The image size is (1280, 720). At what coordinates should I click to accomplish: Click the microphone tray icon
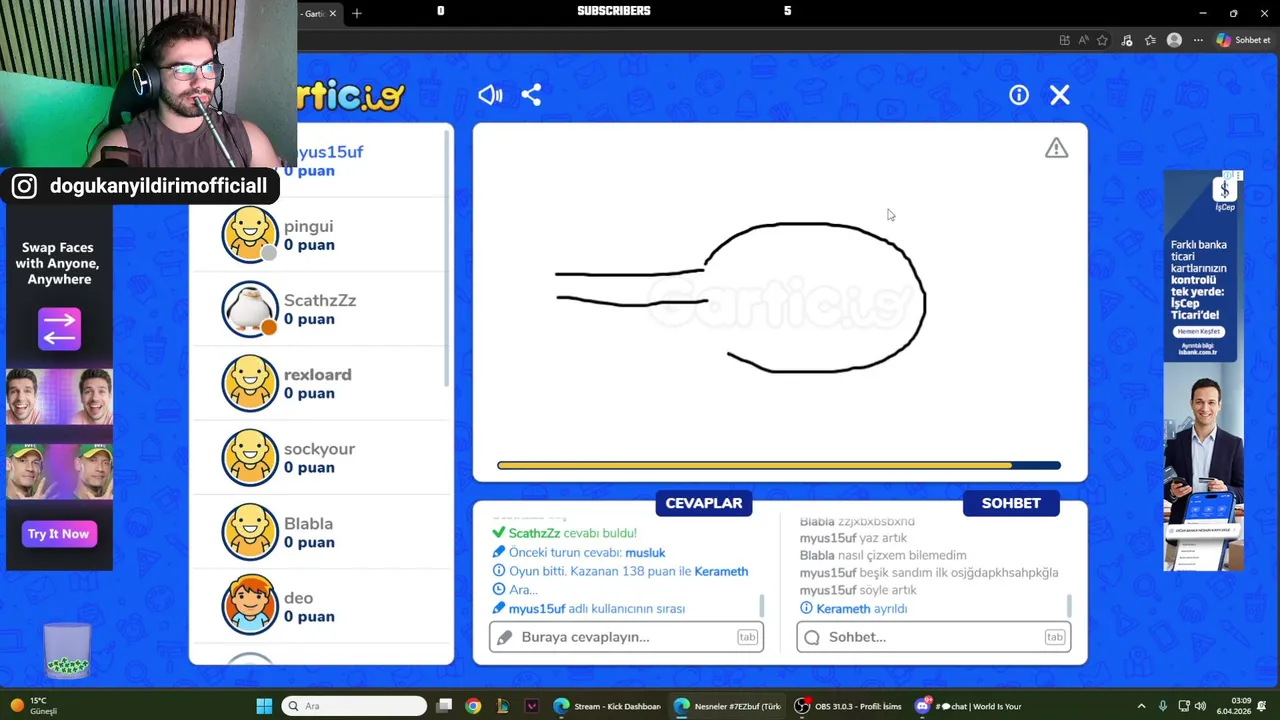(1162, 706)
